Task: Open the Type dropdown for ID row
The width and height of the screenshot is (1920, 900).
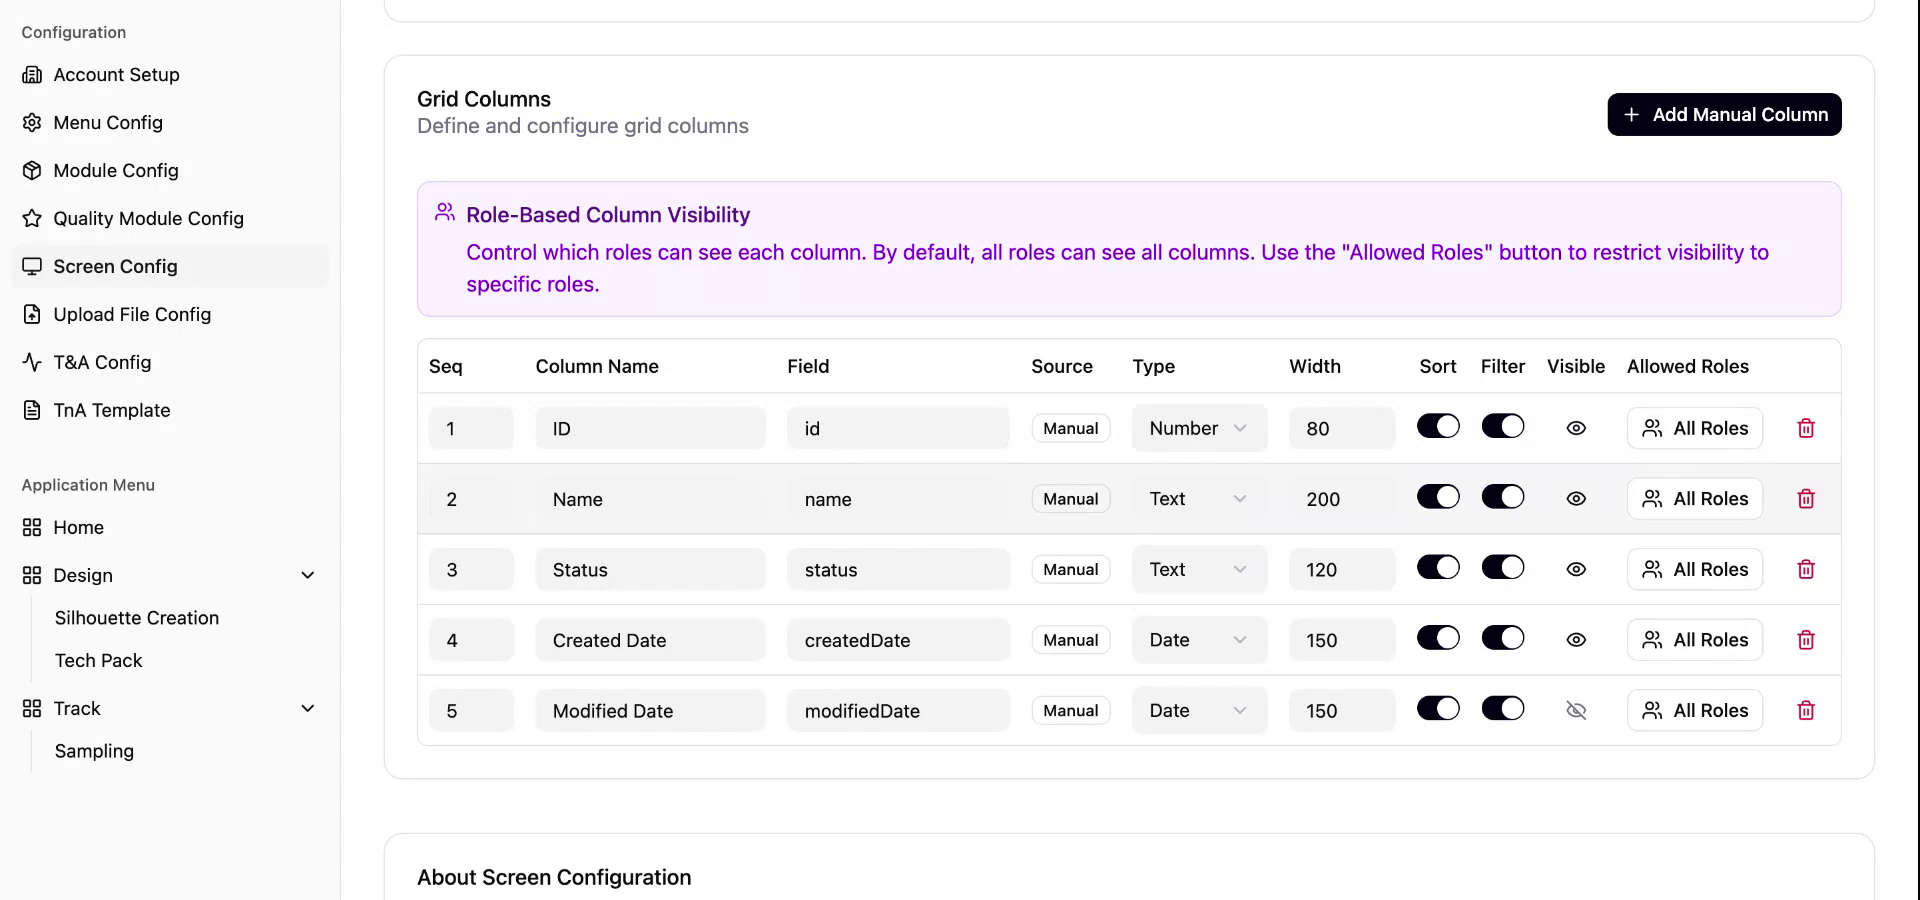Action: [1199, 428]
